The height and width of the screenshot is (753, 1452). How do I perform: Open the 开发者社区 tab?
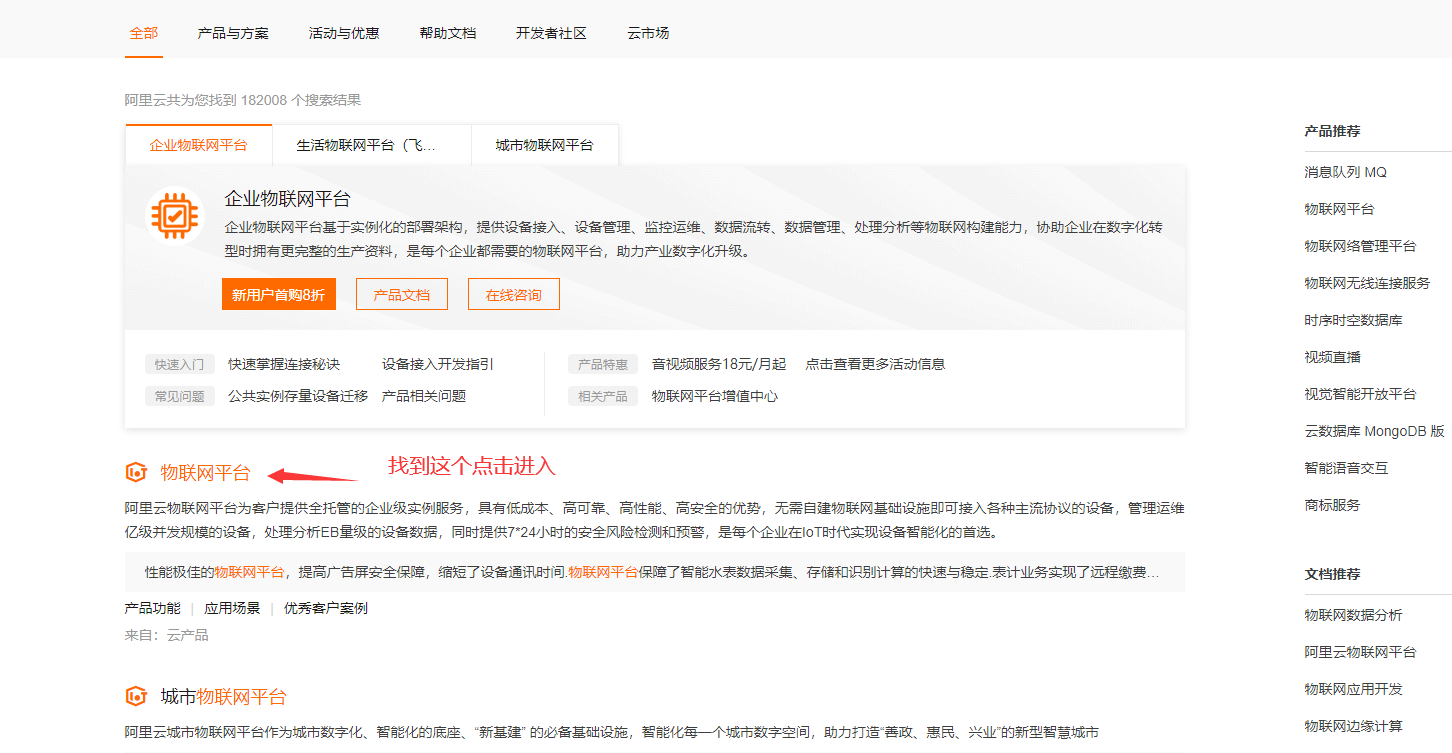point(551,33)
